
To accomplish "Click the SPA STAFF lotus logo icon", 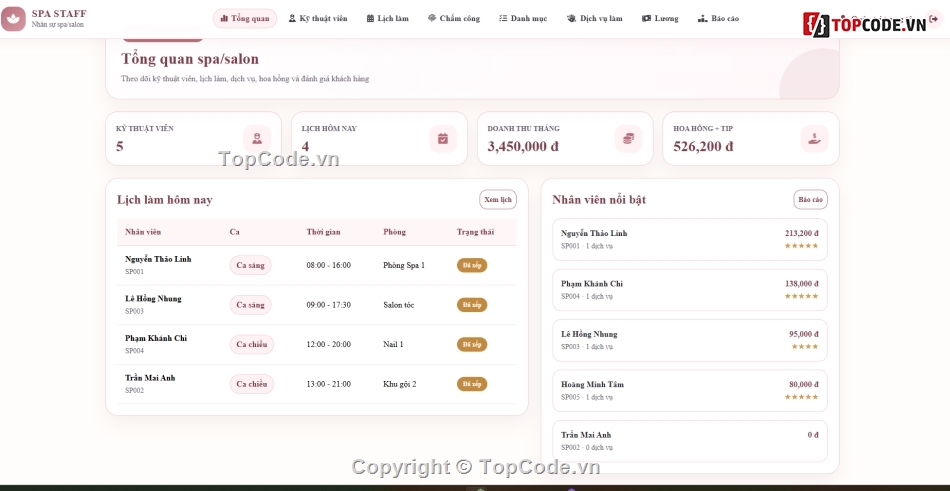I will click(x=13, y=19).
